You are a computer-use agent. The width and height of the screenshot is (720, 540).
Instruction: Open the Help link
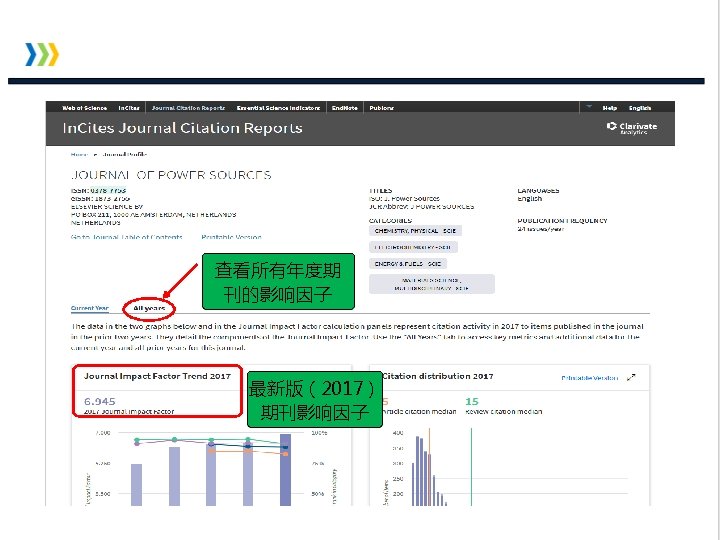[610, 108]
